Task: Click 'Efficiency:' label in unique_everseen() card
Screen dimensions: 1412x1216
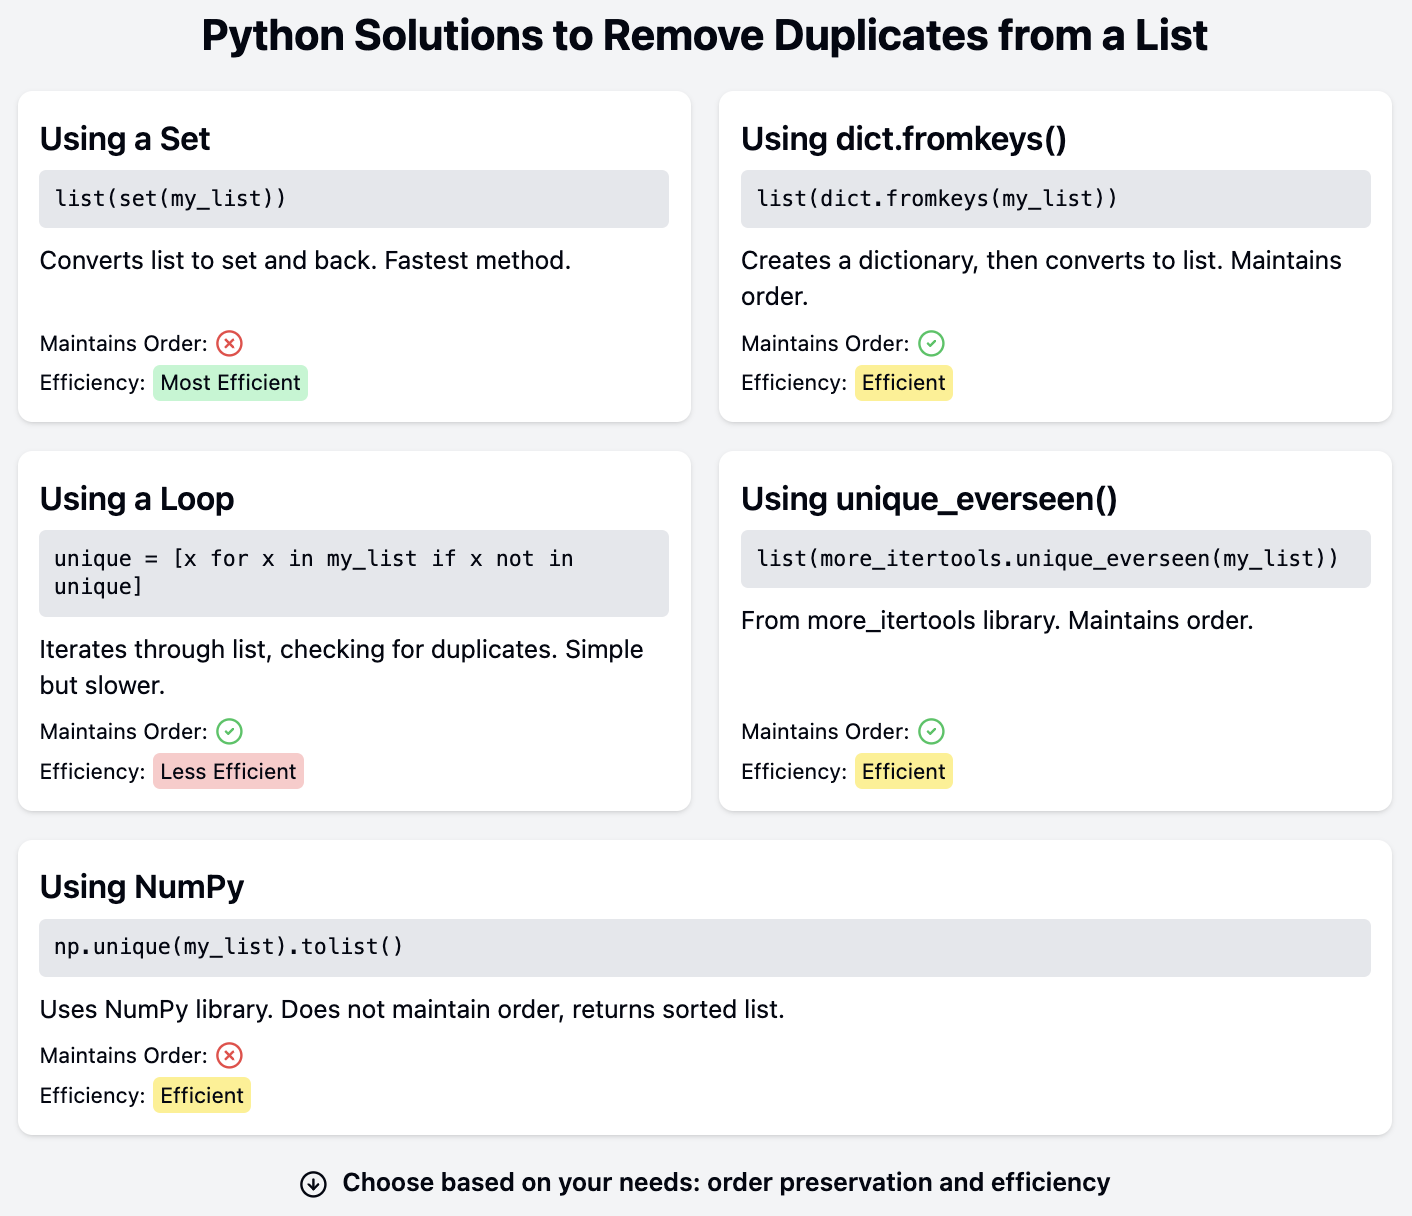Action: pyautogui.click(x=794, y=772)
